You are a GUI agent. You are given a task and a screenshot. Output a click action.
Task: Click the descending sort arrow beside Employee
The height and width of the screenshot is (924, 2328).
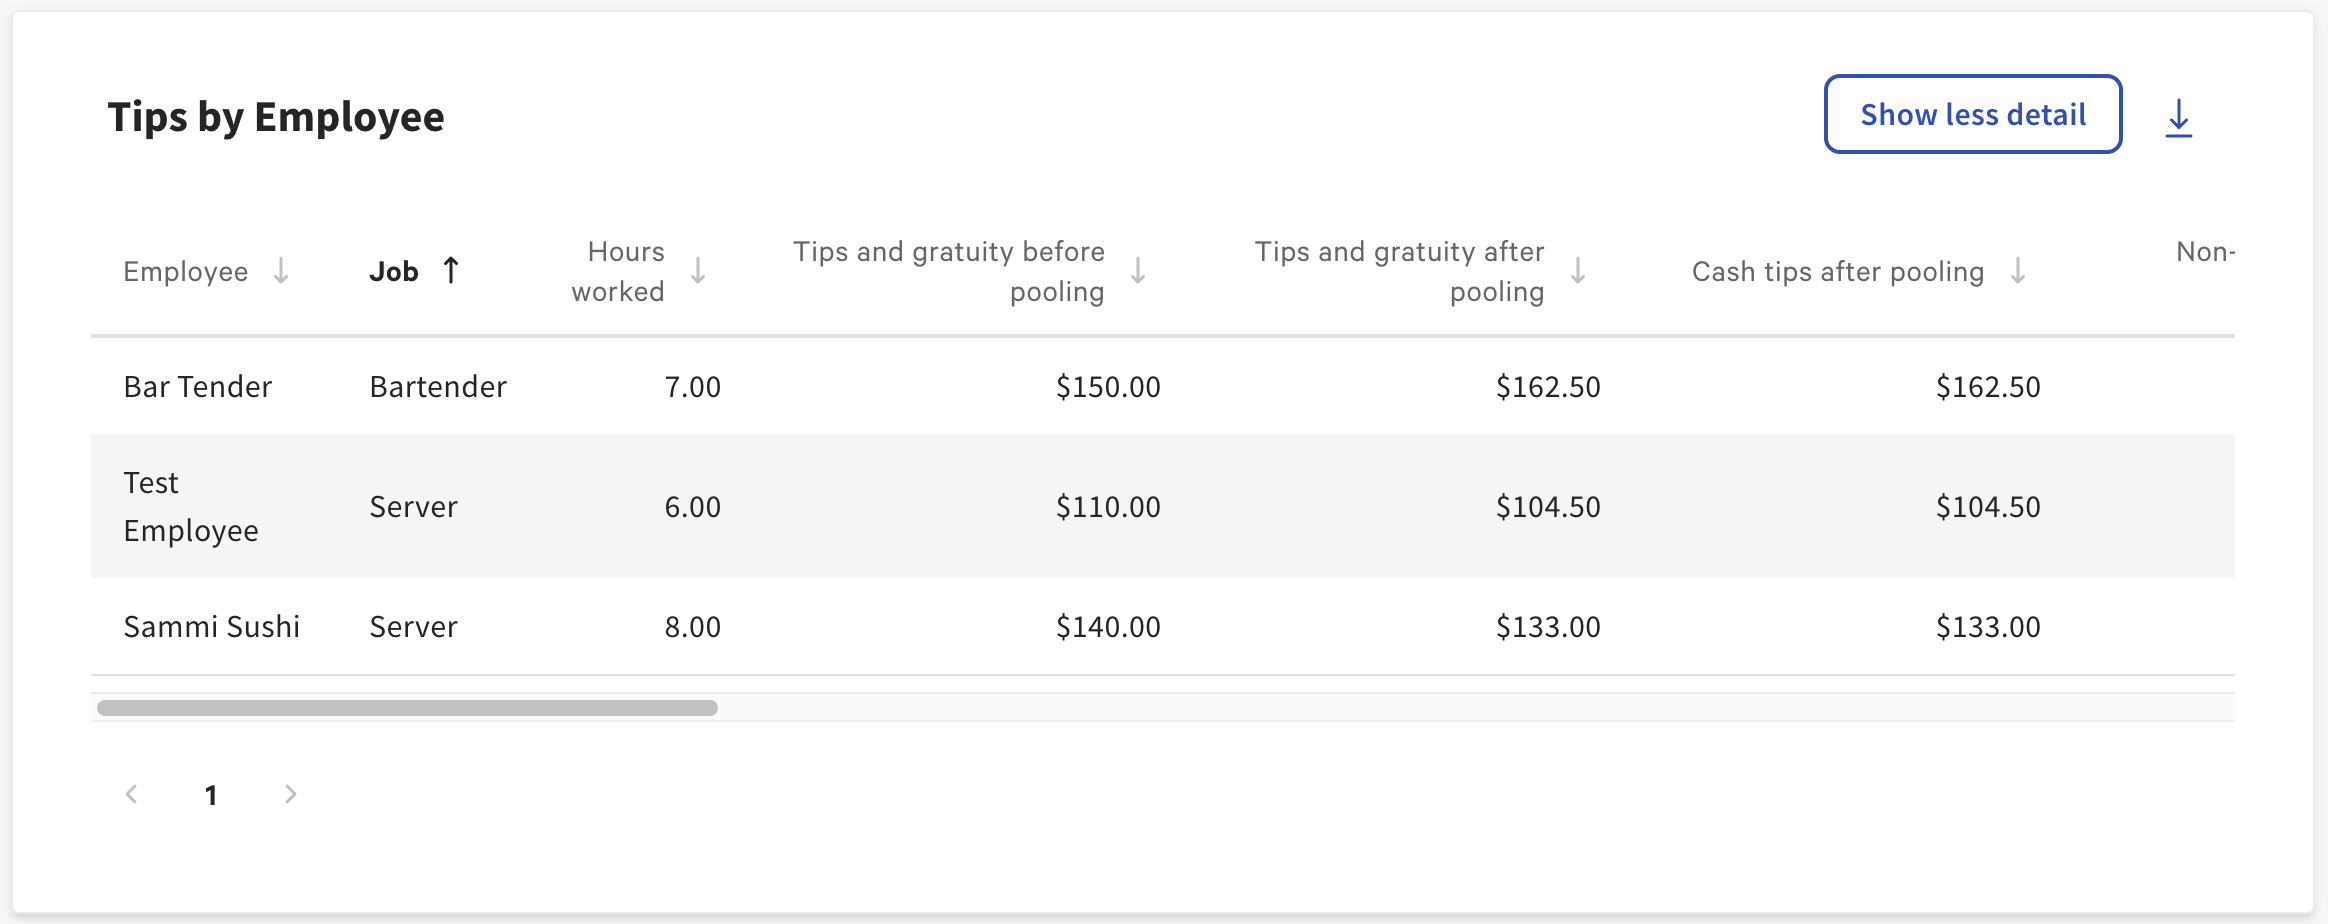pyautogui.click(x=281, y=271)
